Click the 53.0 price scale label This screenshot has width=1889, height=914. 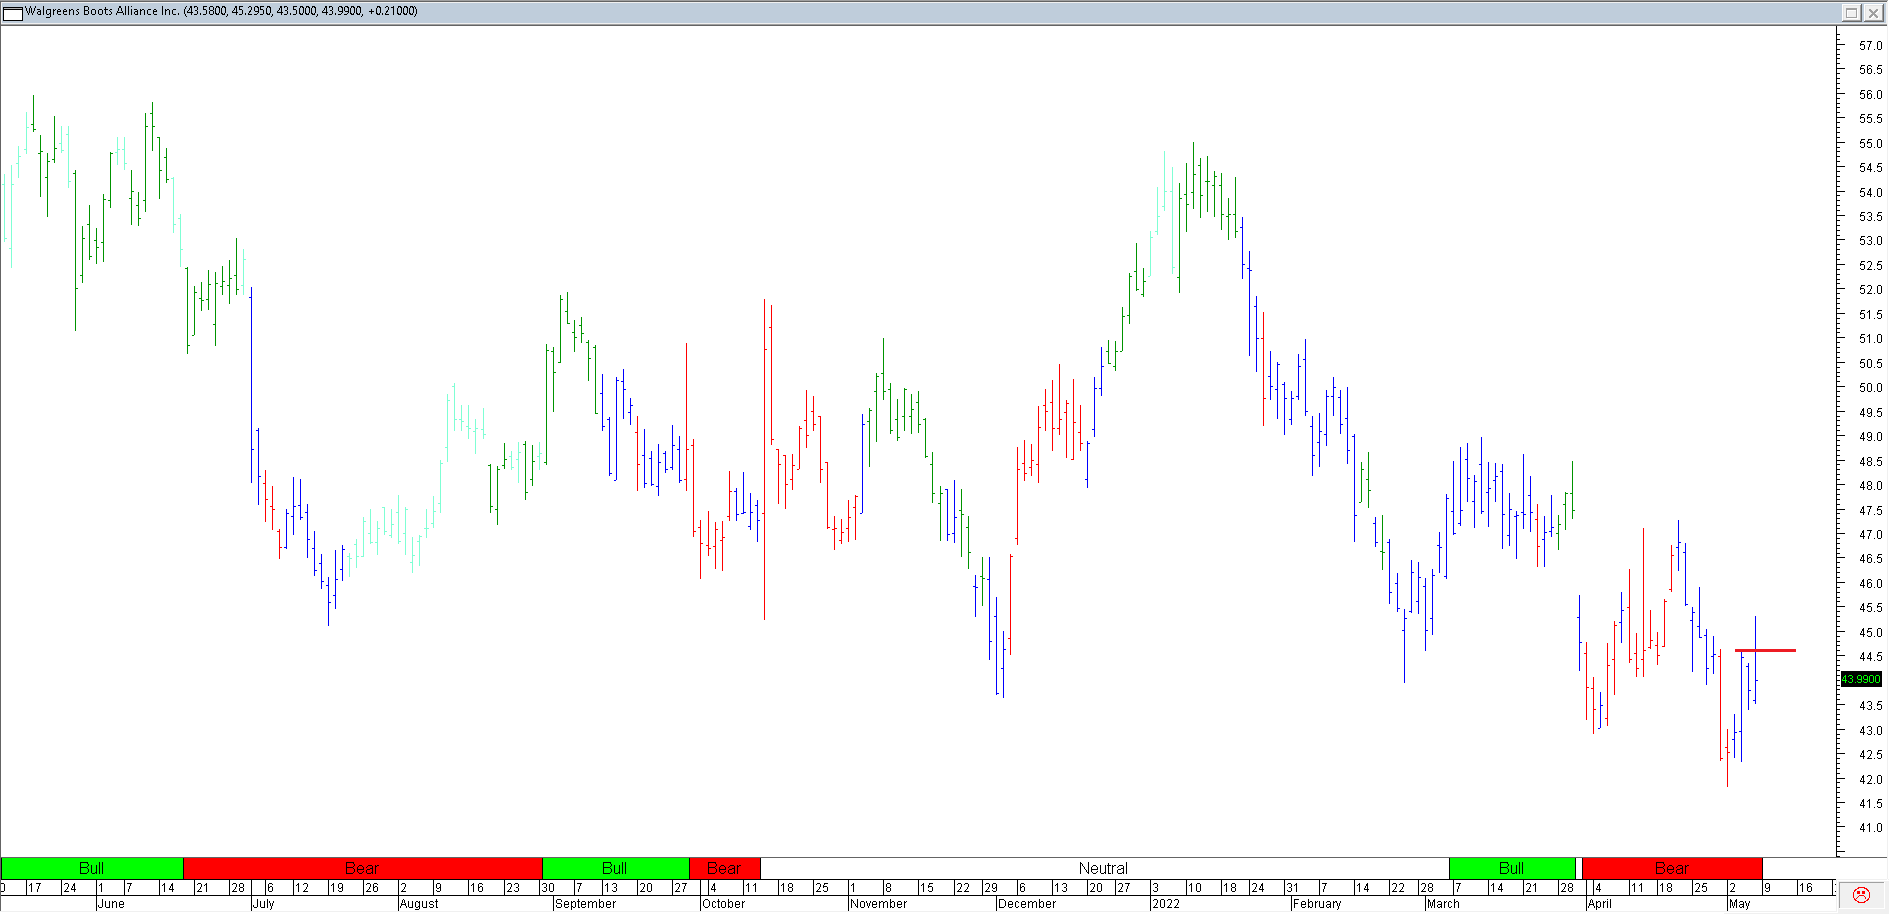pyautogui.click(x=1870, y=241)
